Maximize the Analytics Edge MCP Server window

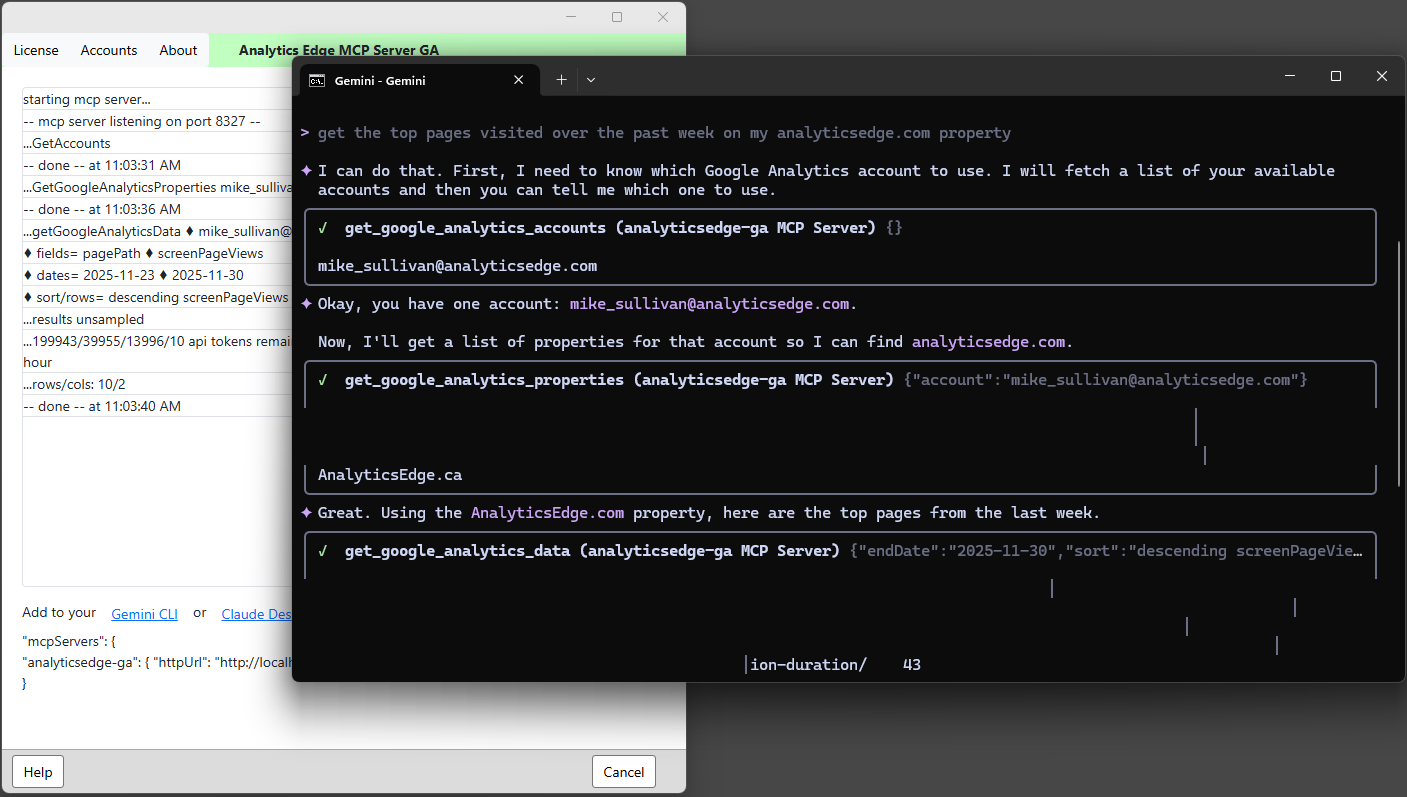tap(617, 17)
